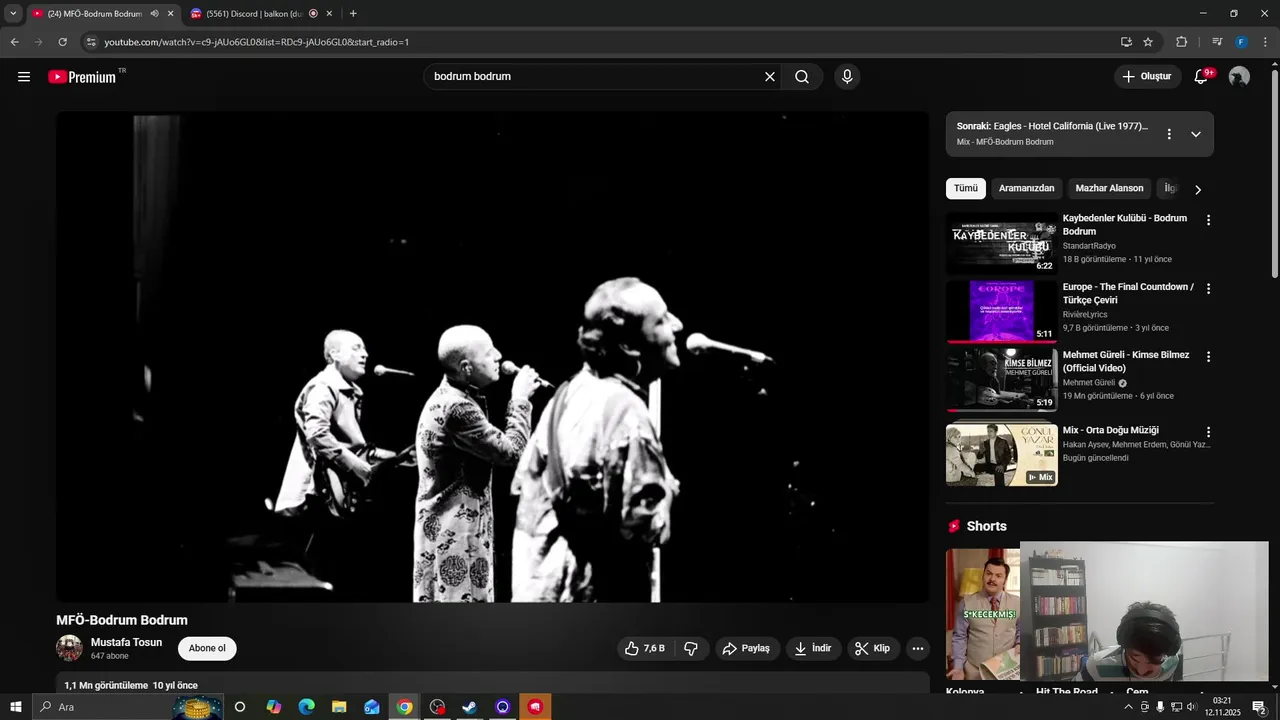Expand the Mix playlist panel chevron
1280x720 pixels.
pyautogui.click(x=1195, y=134)
